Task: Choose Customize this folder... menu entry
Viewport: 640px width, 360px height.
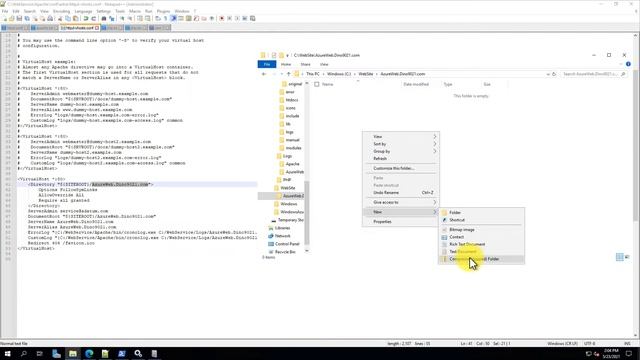Action: click(x=401, y=168)
